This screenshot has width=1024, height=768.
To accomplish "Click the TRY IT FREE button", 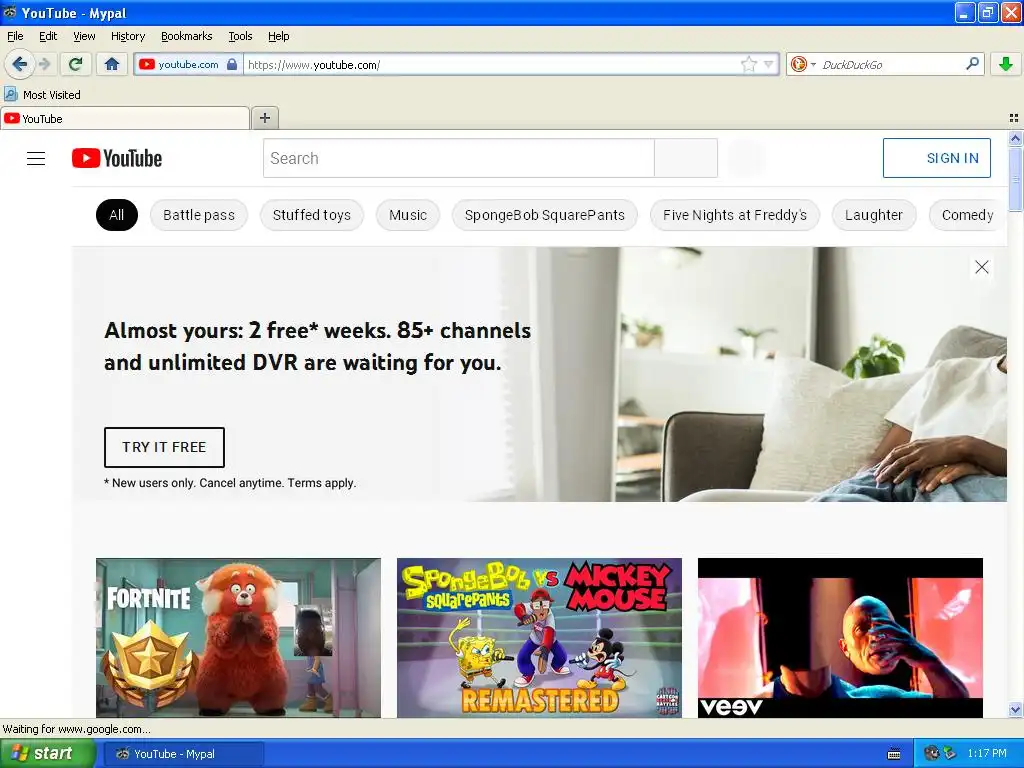I will (x=164, y=447).
